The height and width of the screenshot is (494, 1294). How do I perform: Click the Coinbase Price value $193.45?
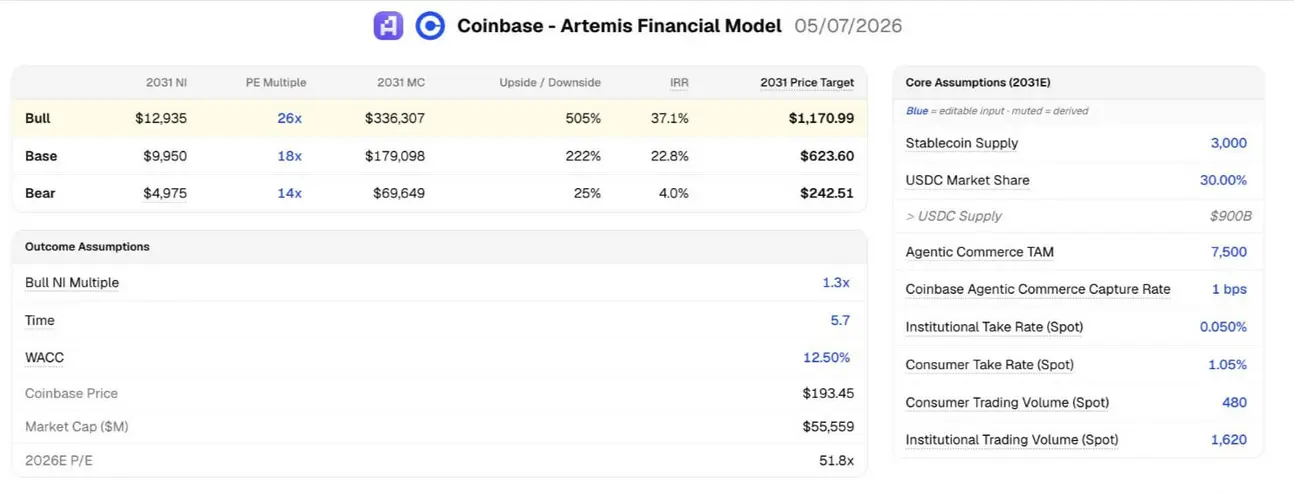point(828,393)
